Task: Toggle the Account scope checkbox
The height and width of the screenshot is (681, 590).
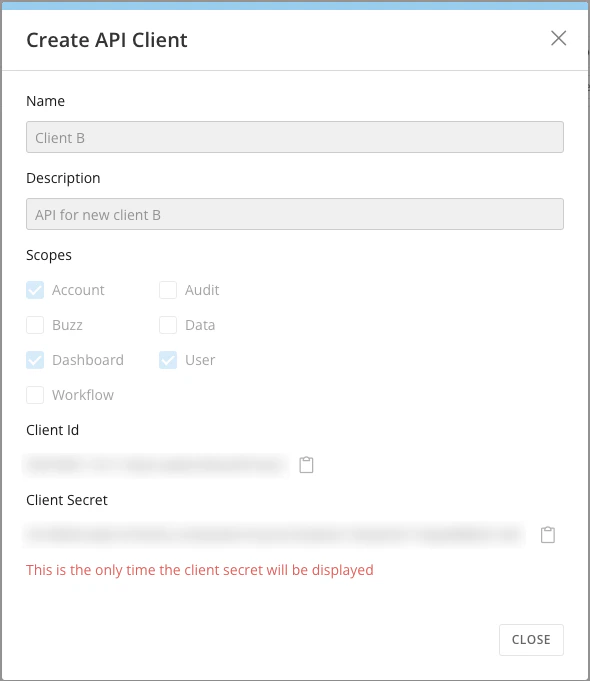Action: (35, 290)
